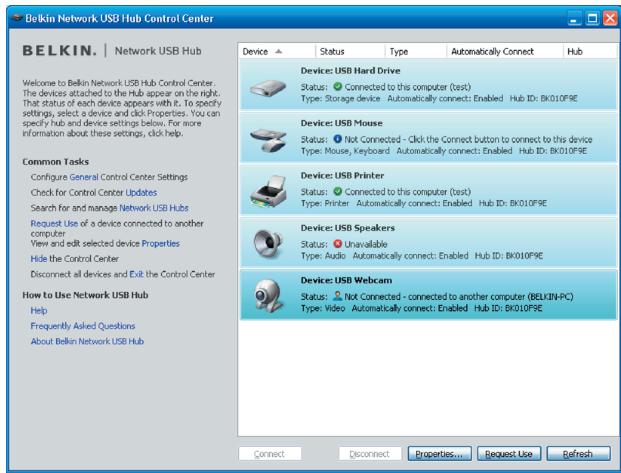This screenshot has height=473, width=621.
Task: Sort by Automatically Connect column header
Action: (505, 51)
